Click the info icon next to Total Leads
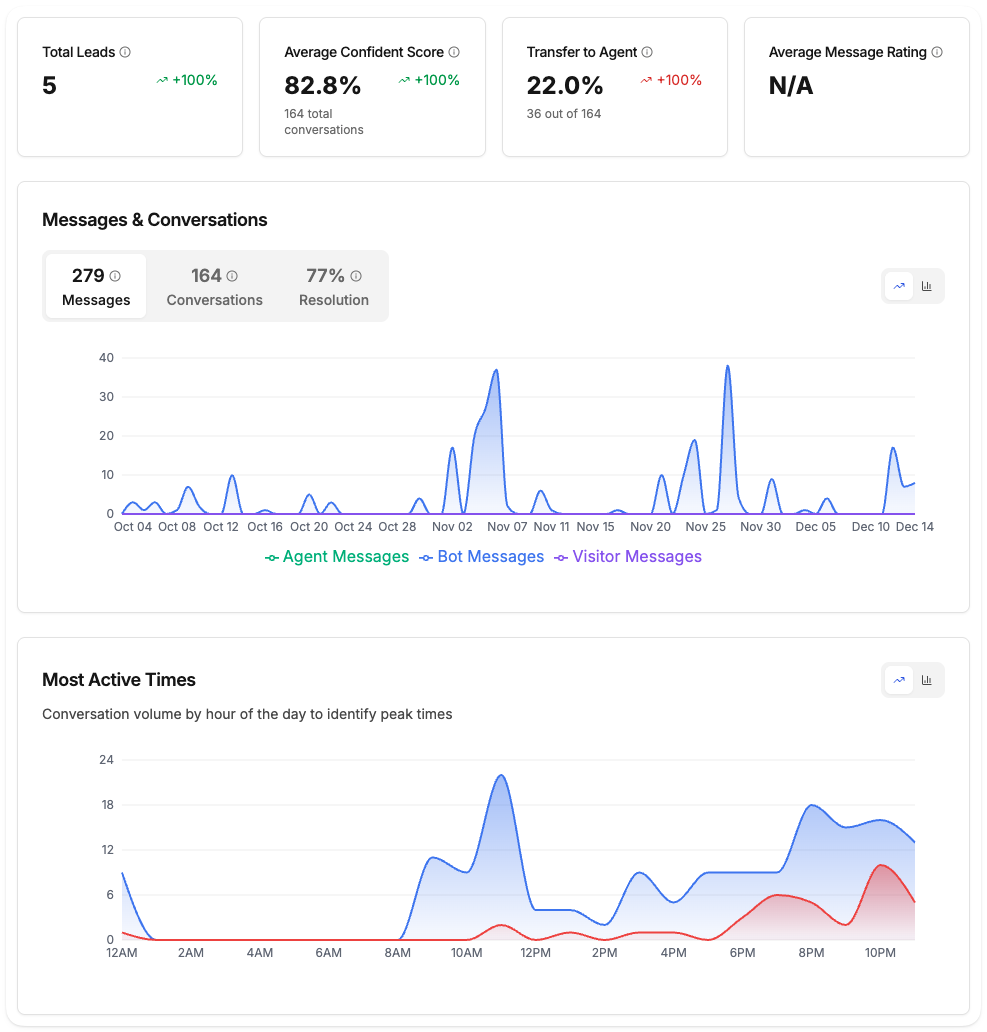The width and height of the screenshot is (987, 1032). tap(123, 51)
